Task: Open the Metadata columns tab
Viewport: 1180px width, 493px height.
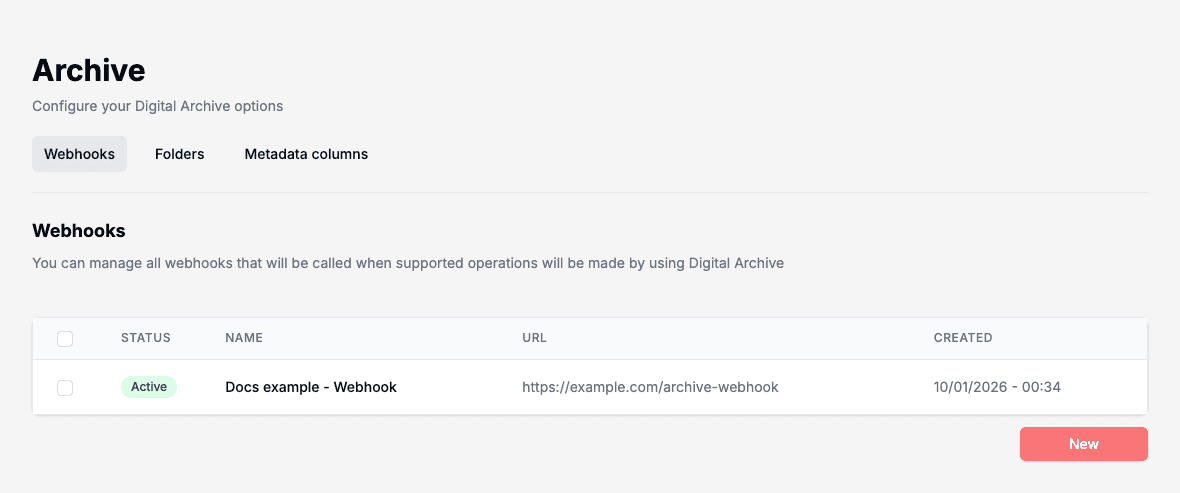Action: coord(306,154)
